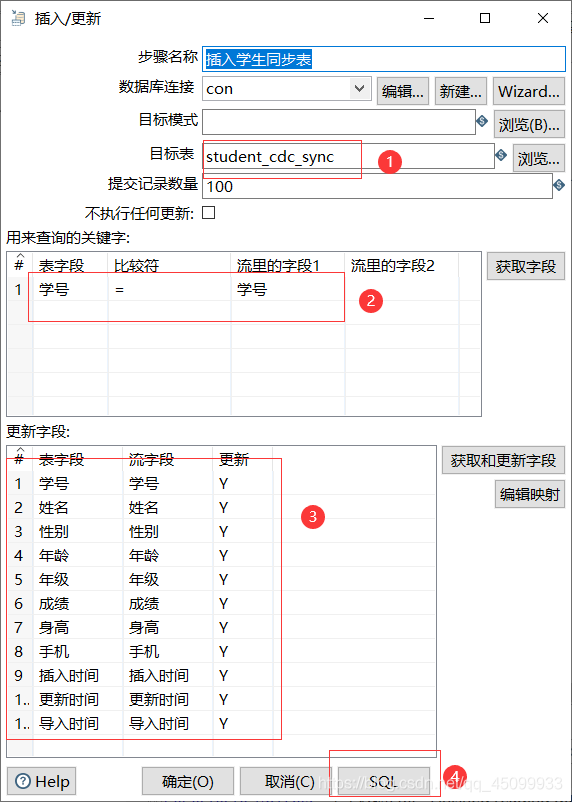Click the 比较符 column header
Screen dimensions: 572x802
(x=169, y=265)
